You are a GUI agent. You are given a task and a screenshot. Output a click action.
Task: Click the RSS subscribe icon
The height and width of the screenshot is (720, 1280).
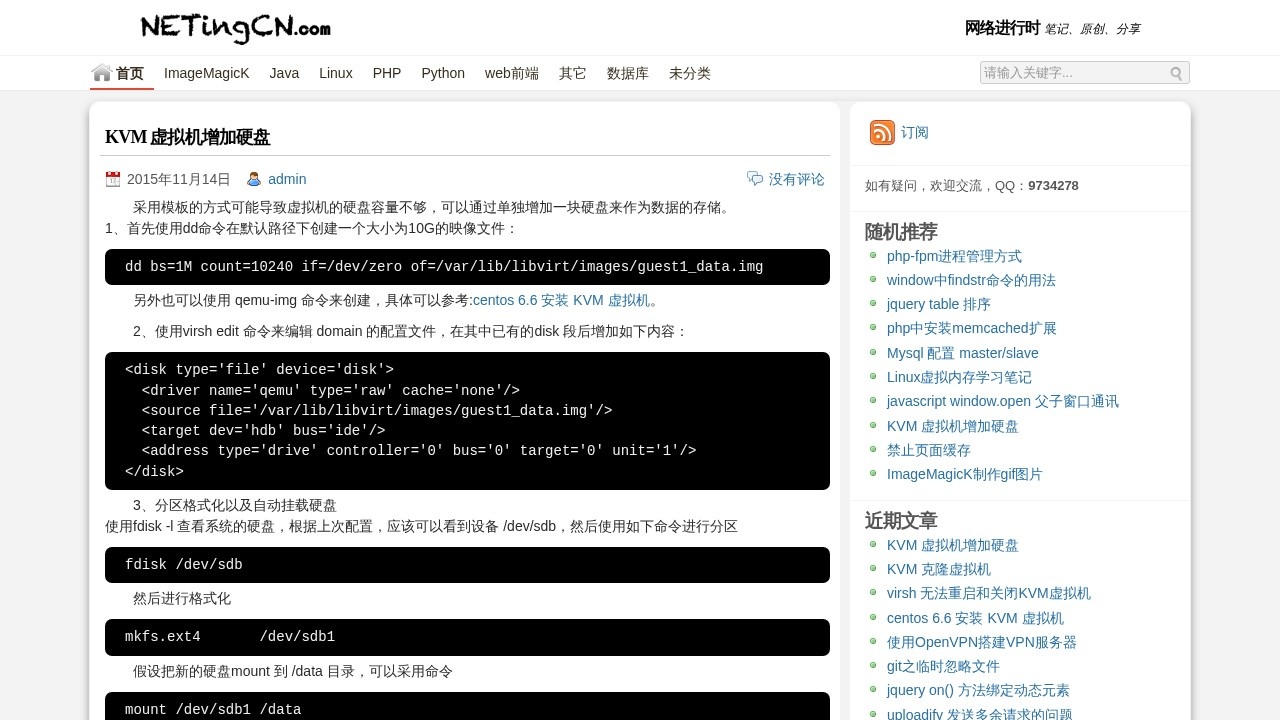(x=882, y=132)
